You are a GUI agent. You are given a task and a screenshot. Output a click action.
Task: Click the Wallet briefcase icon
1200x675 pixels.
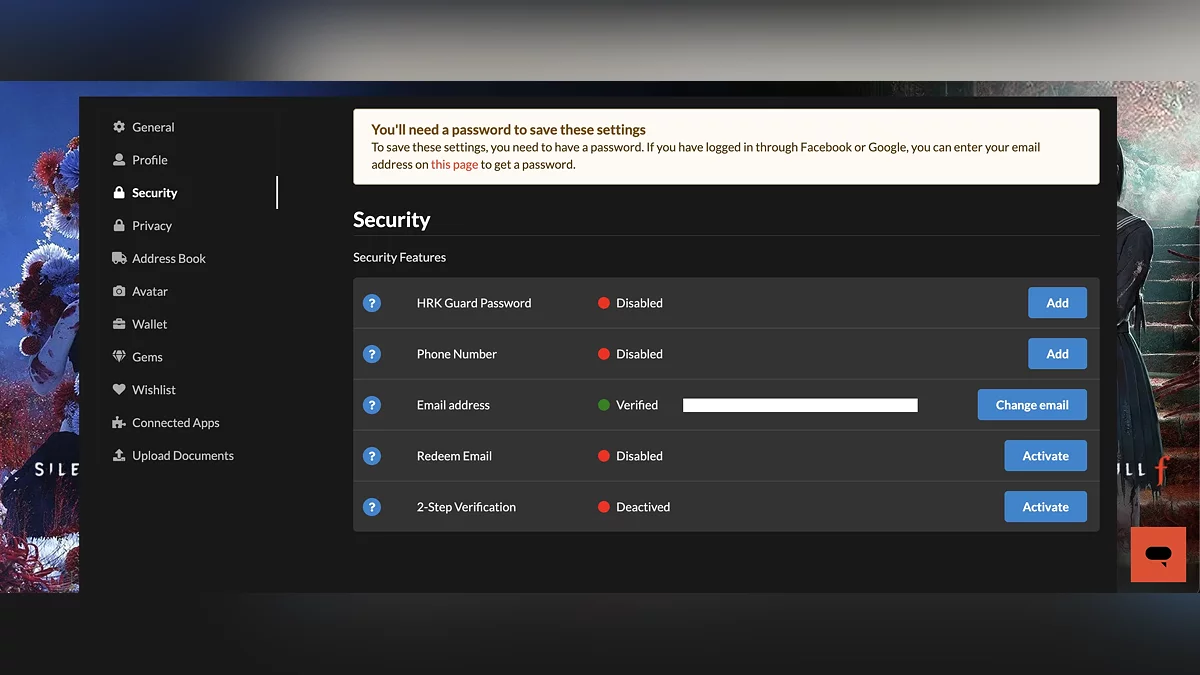click(x=119, y=324)
